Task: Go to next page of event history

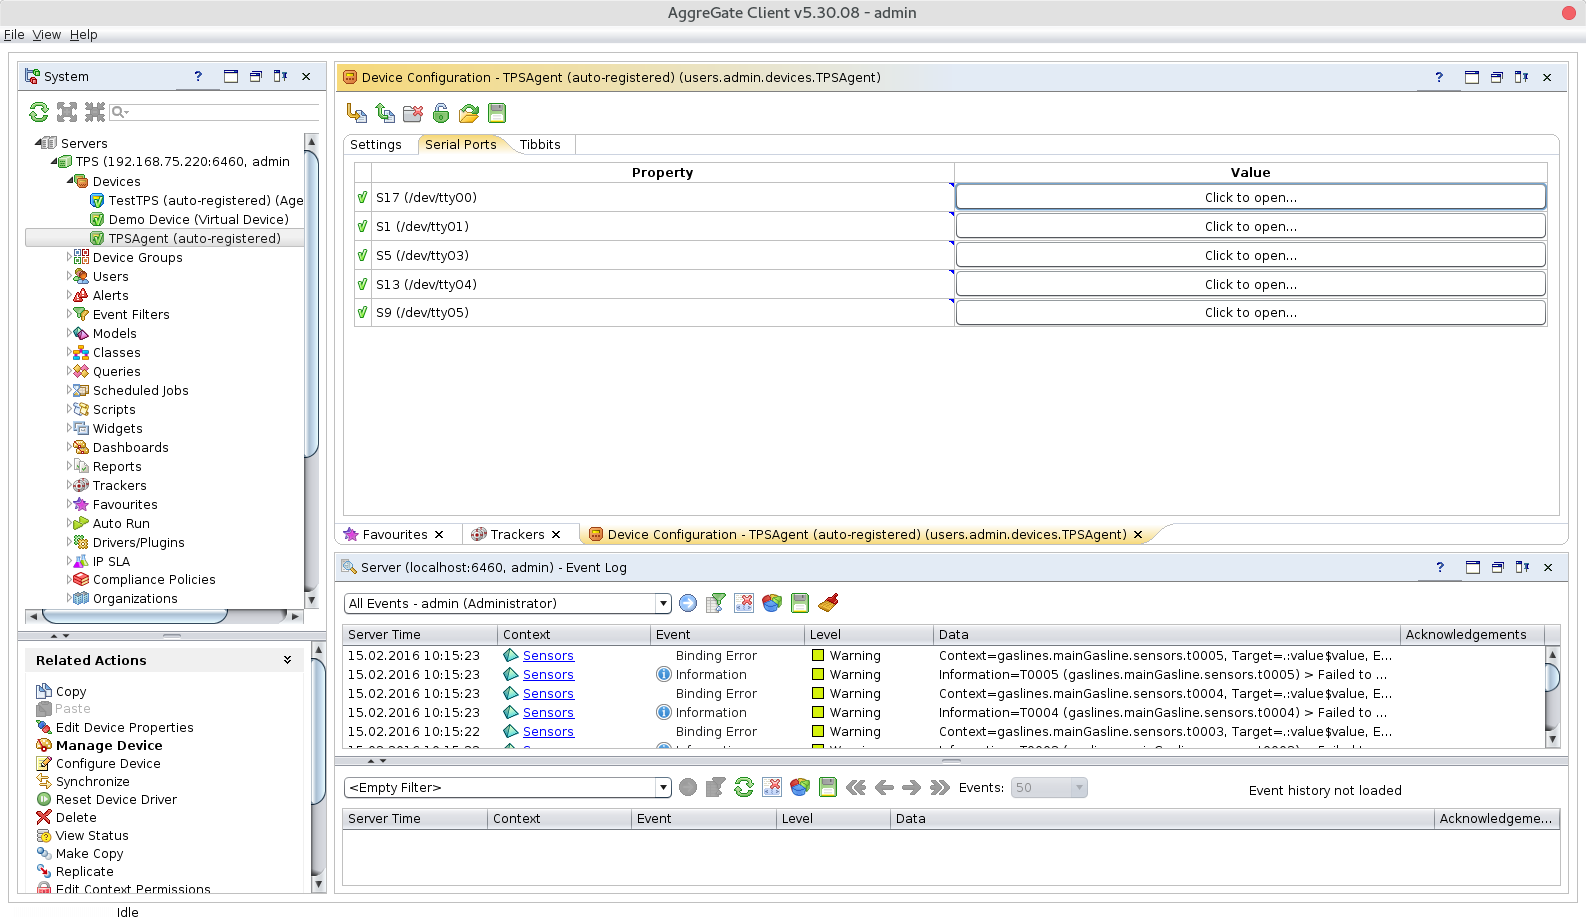Action: [911, 787]
